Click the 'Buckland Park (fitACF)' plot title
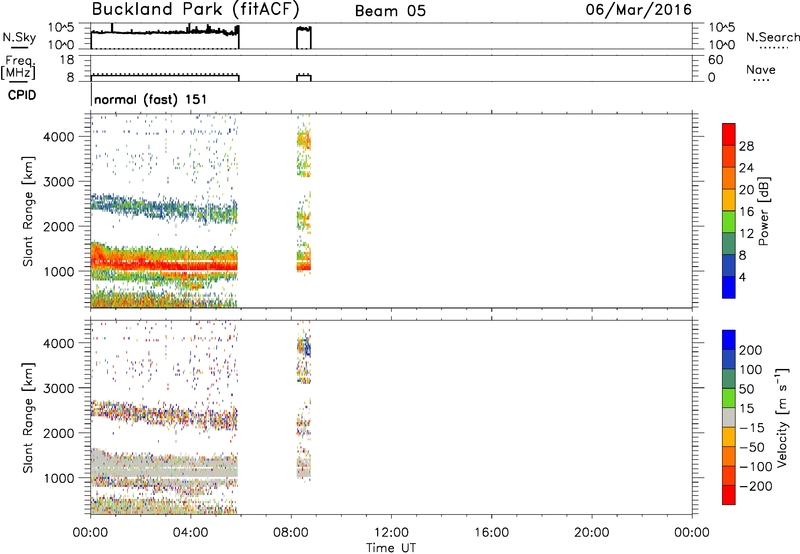 (x=195, y=10)
